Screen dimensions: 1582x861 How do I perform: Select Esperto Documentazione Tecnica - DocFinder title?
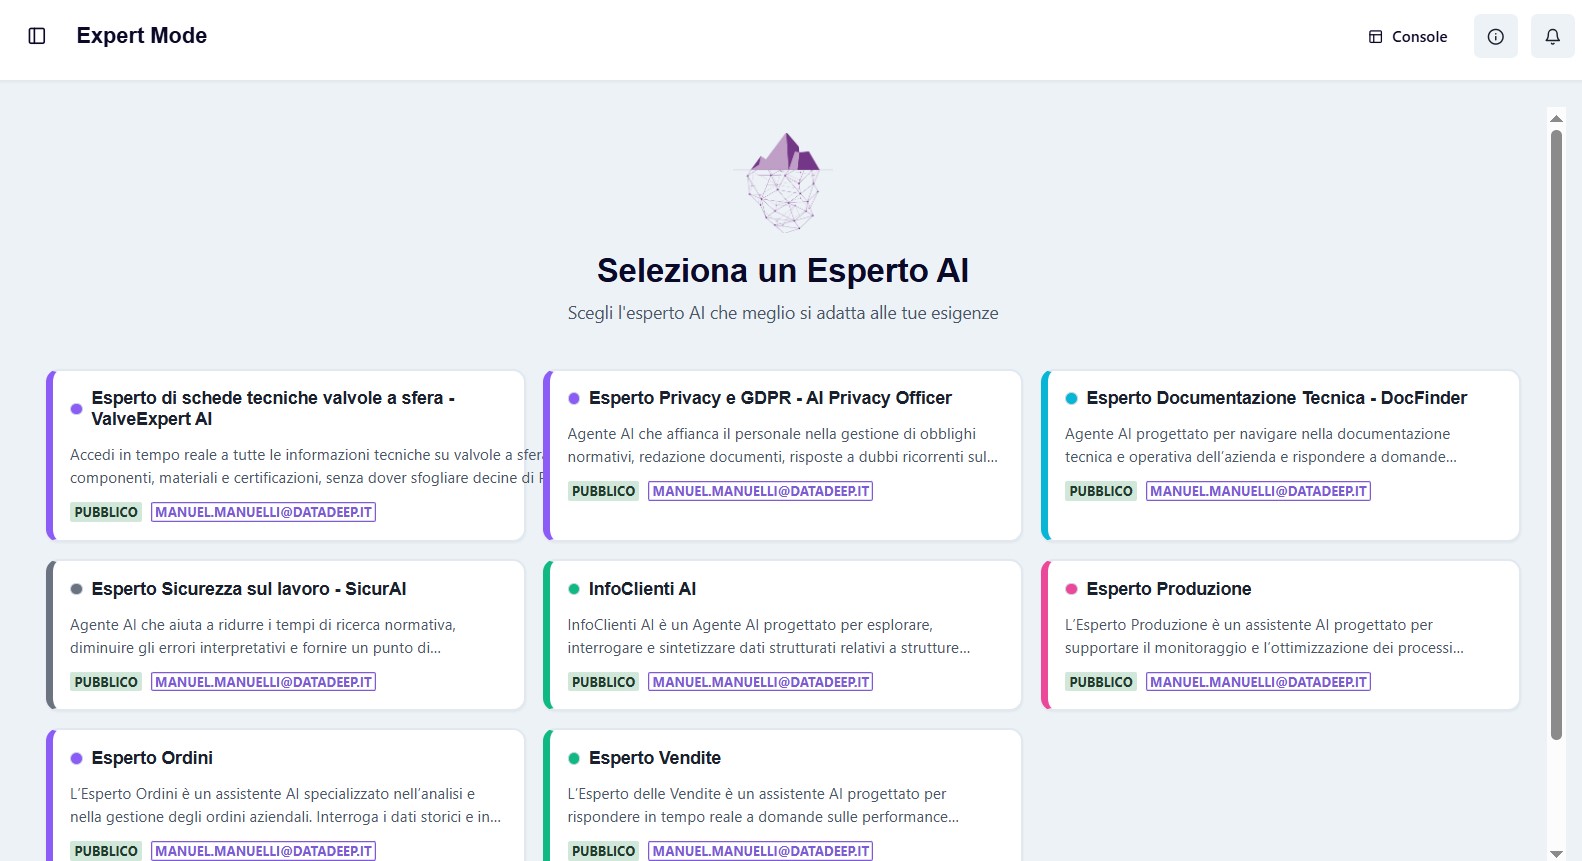pyautogui.click(x=1277, y=398)
